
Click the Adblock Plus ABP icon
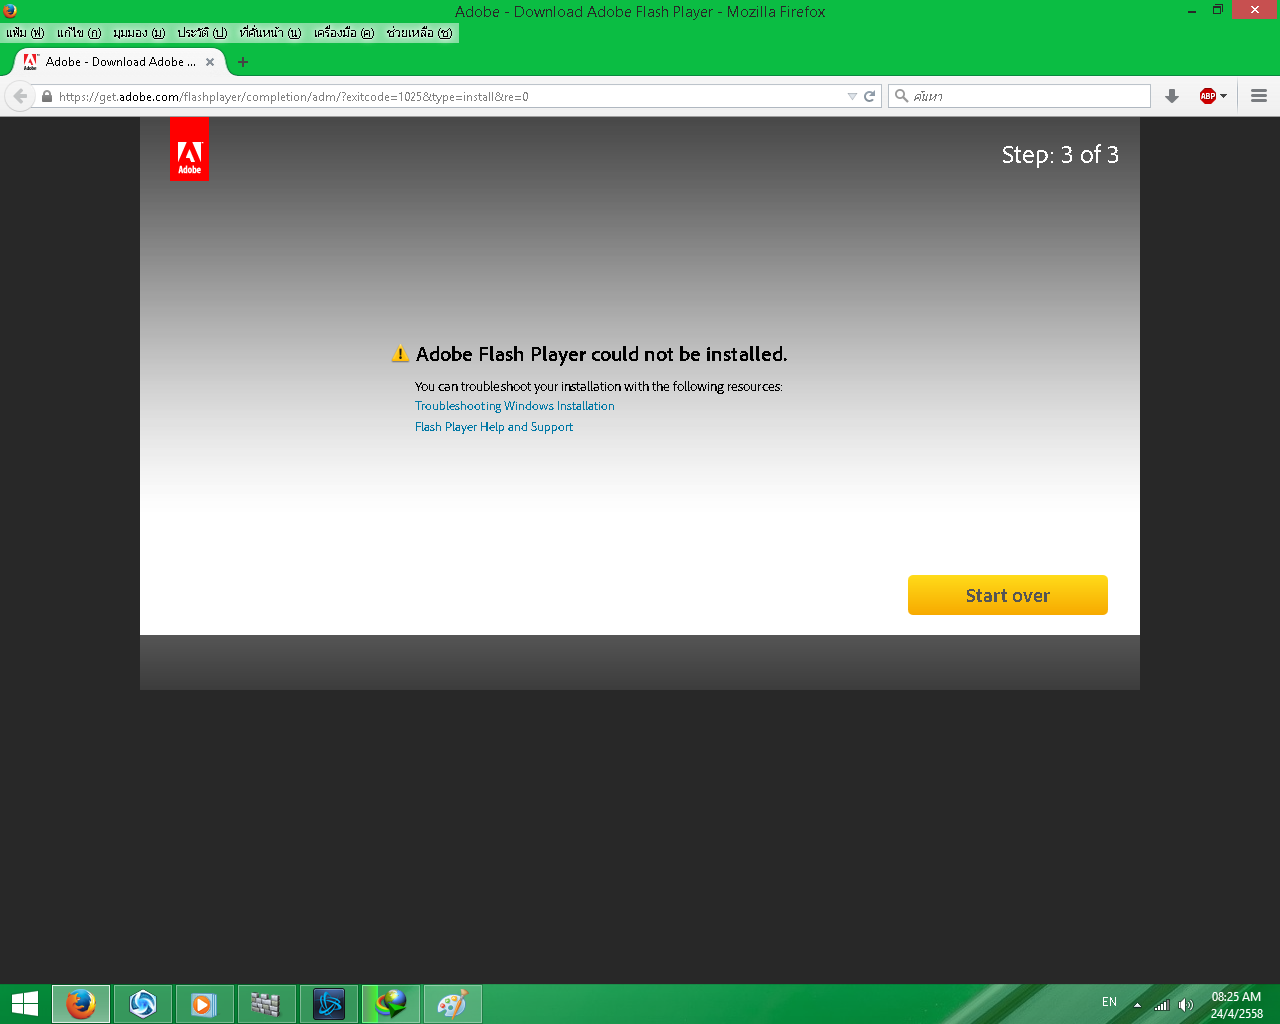[x=1207, y=96]
